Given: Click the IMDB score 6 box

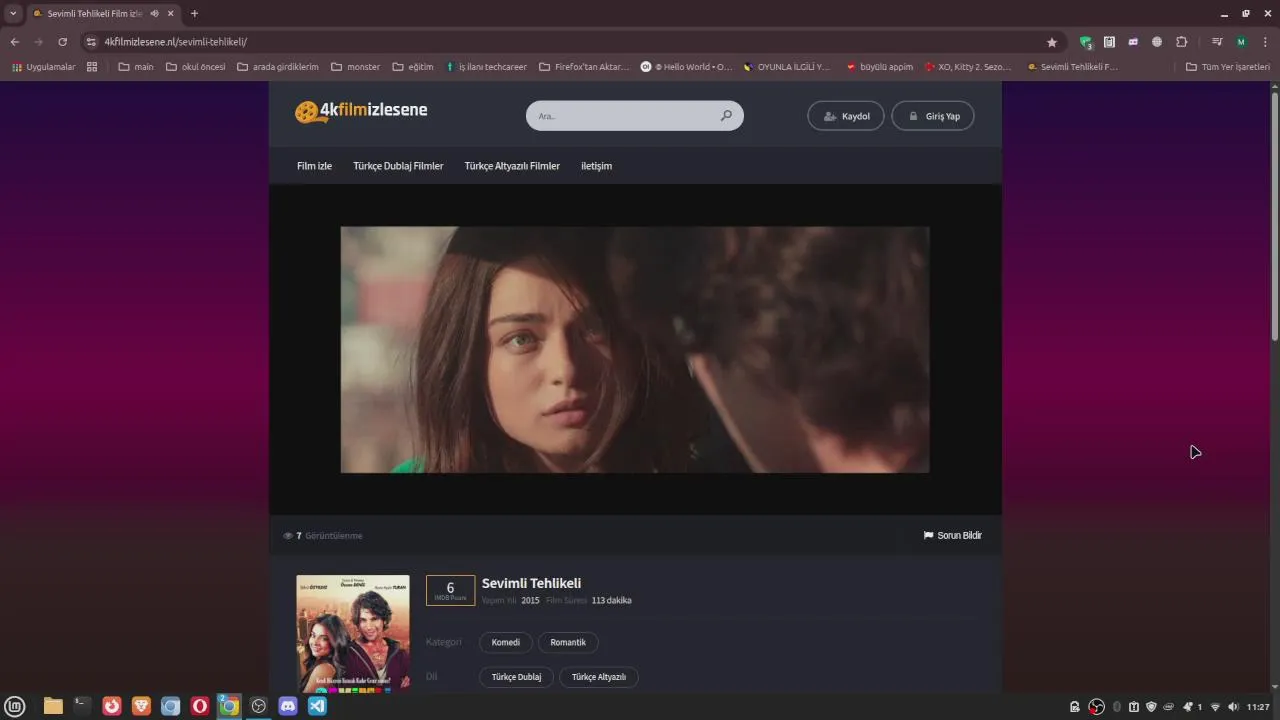Looking at the screenshot, I should (x=450, y=590).
